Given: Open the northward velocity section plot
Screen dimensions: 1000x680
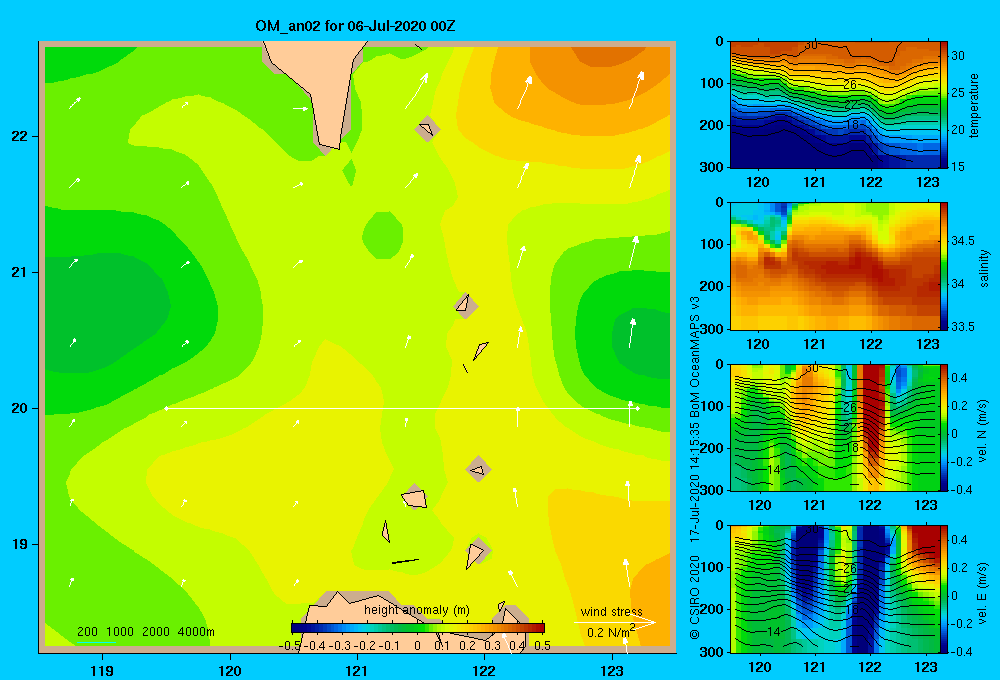Looking at the screenshot, I should point(834,427).
